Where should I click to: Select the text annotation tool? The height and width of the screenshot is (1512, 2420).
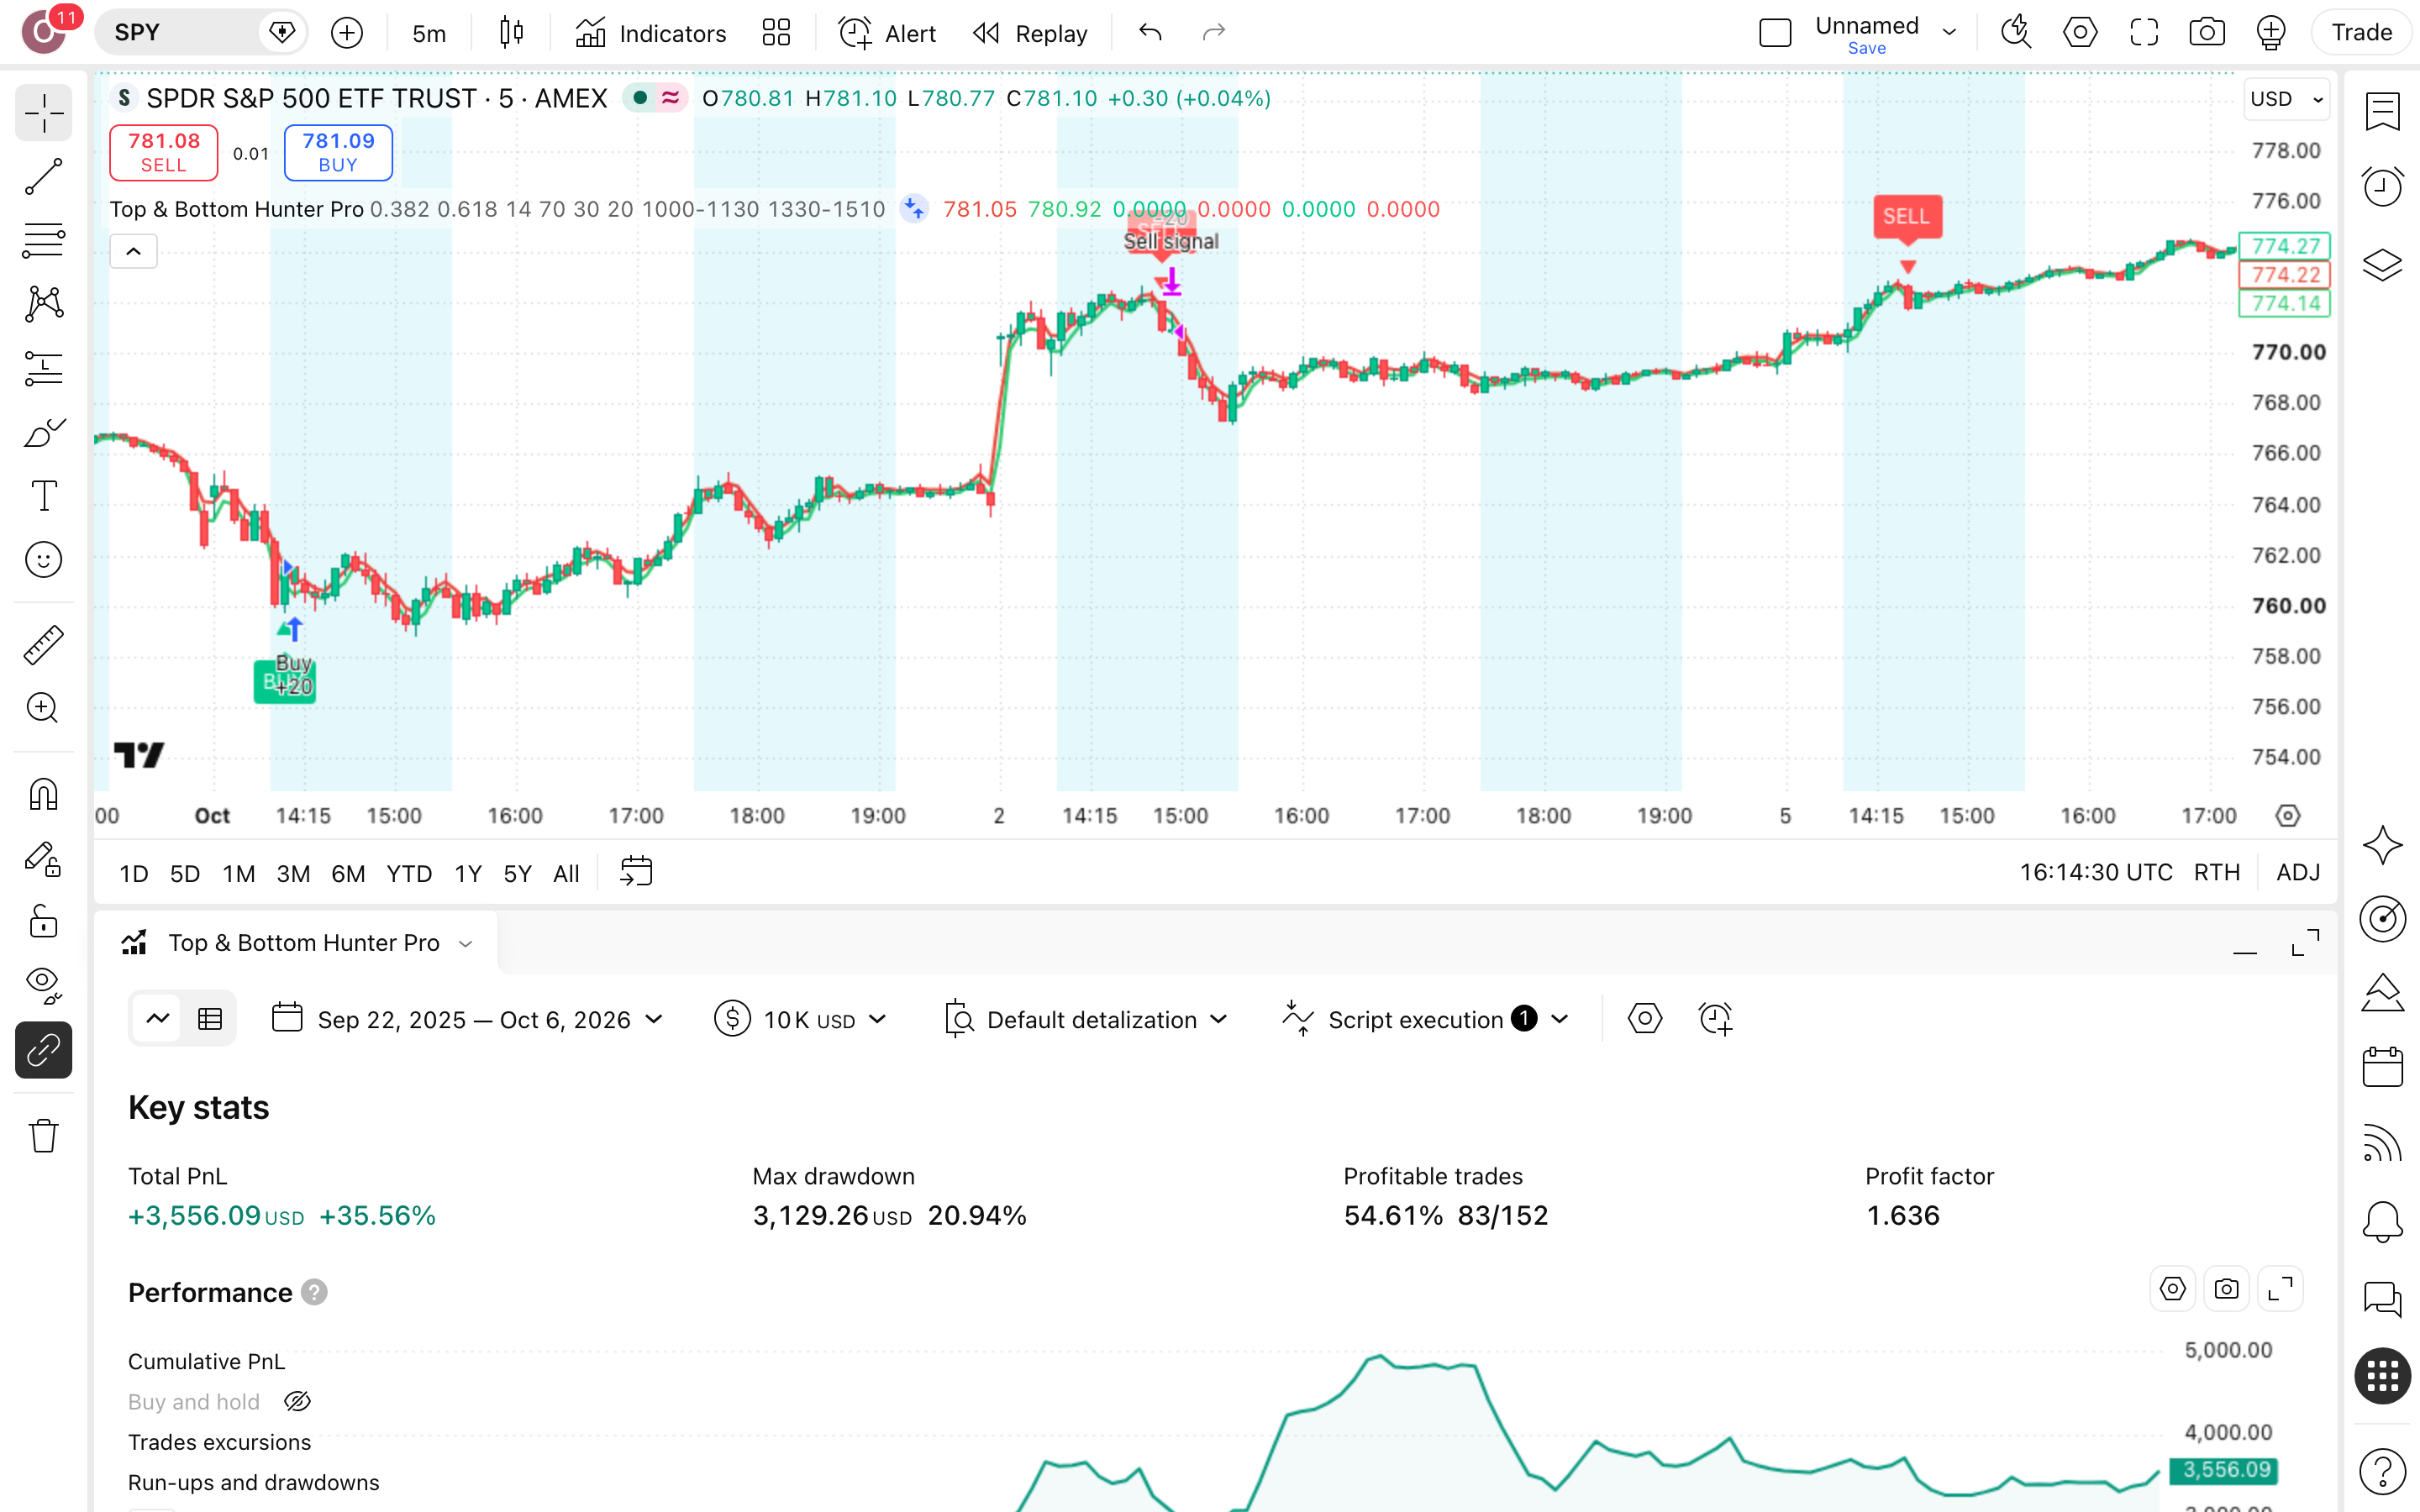pyautogui.click(x=43, y=496)
